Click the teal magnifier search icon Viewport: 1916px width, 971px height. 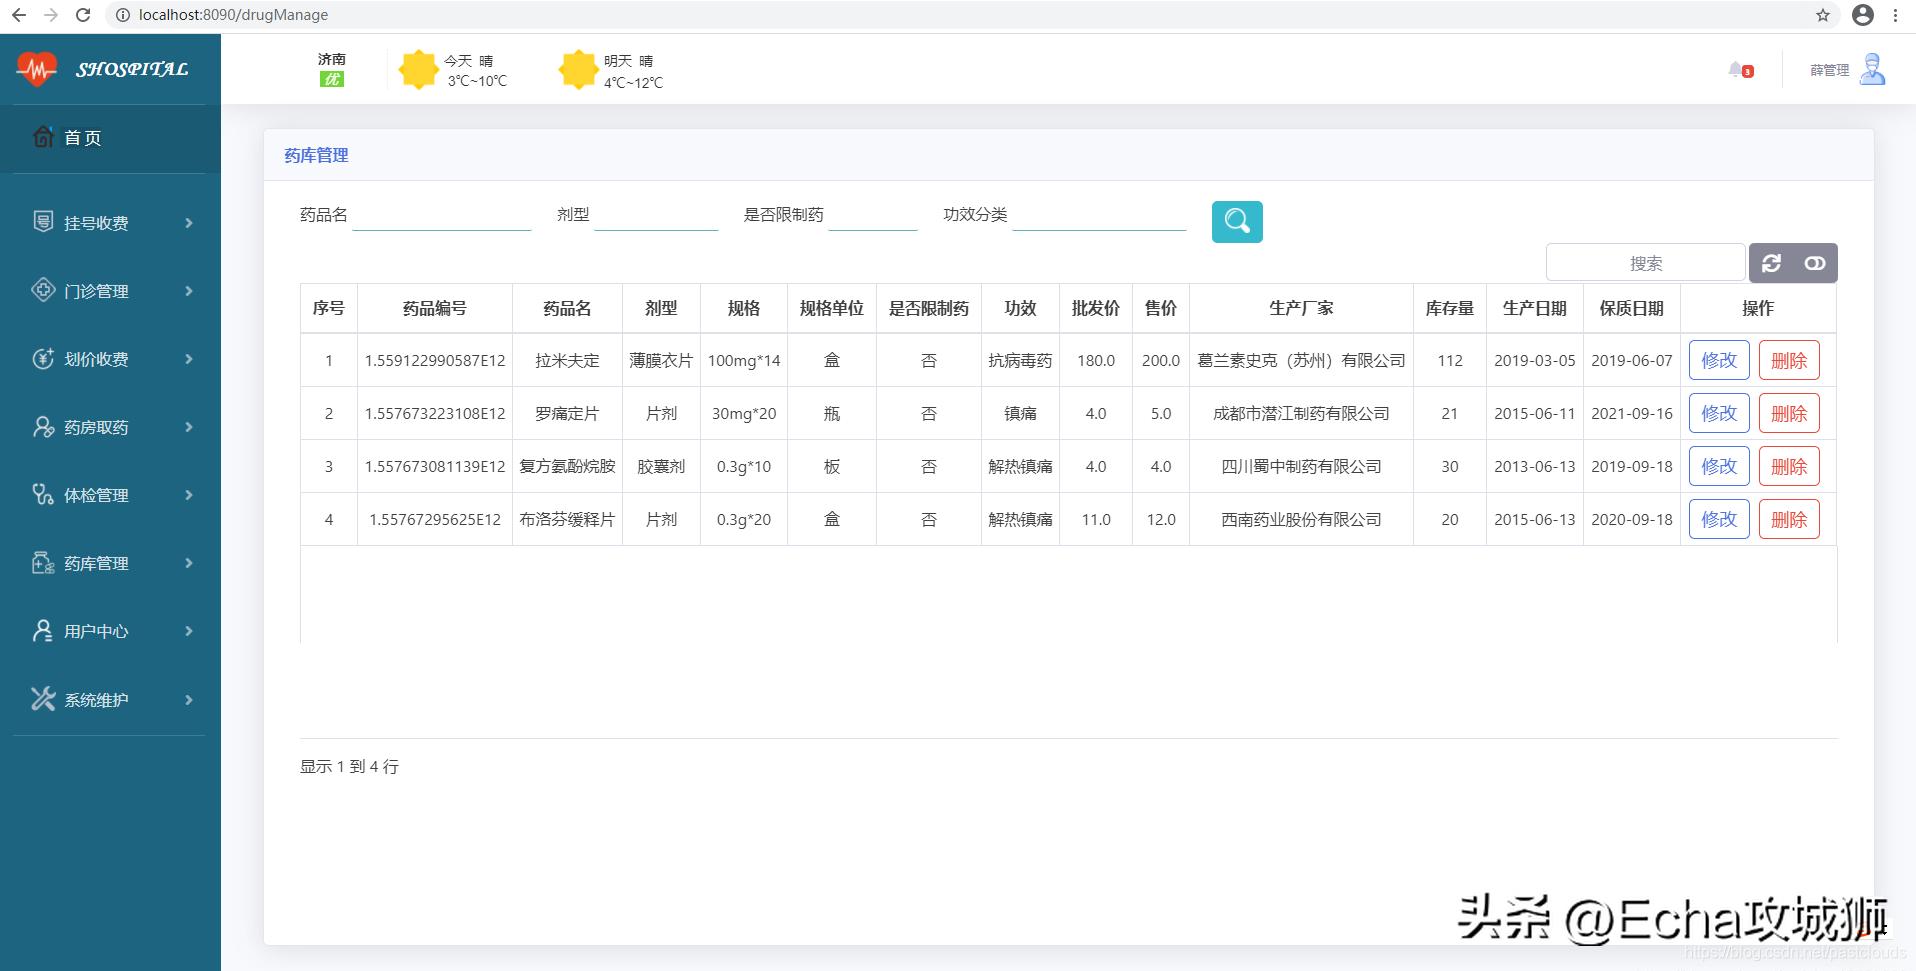click(1237, 221)
